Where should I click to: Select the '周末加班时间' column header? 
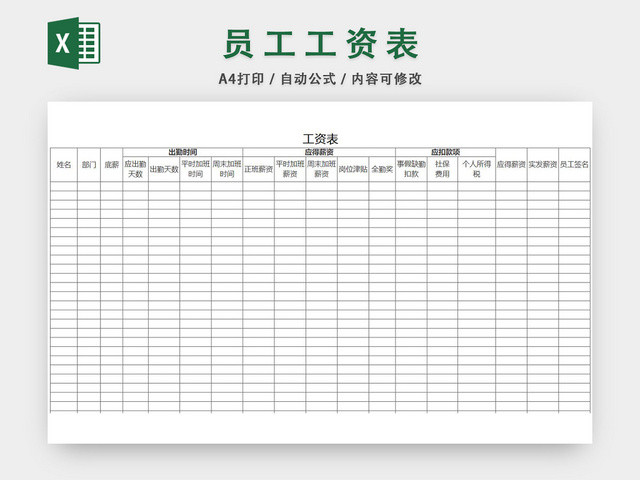coord(227,169)
